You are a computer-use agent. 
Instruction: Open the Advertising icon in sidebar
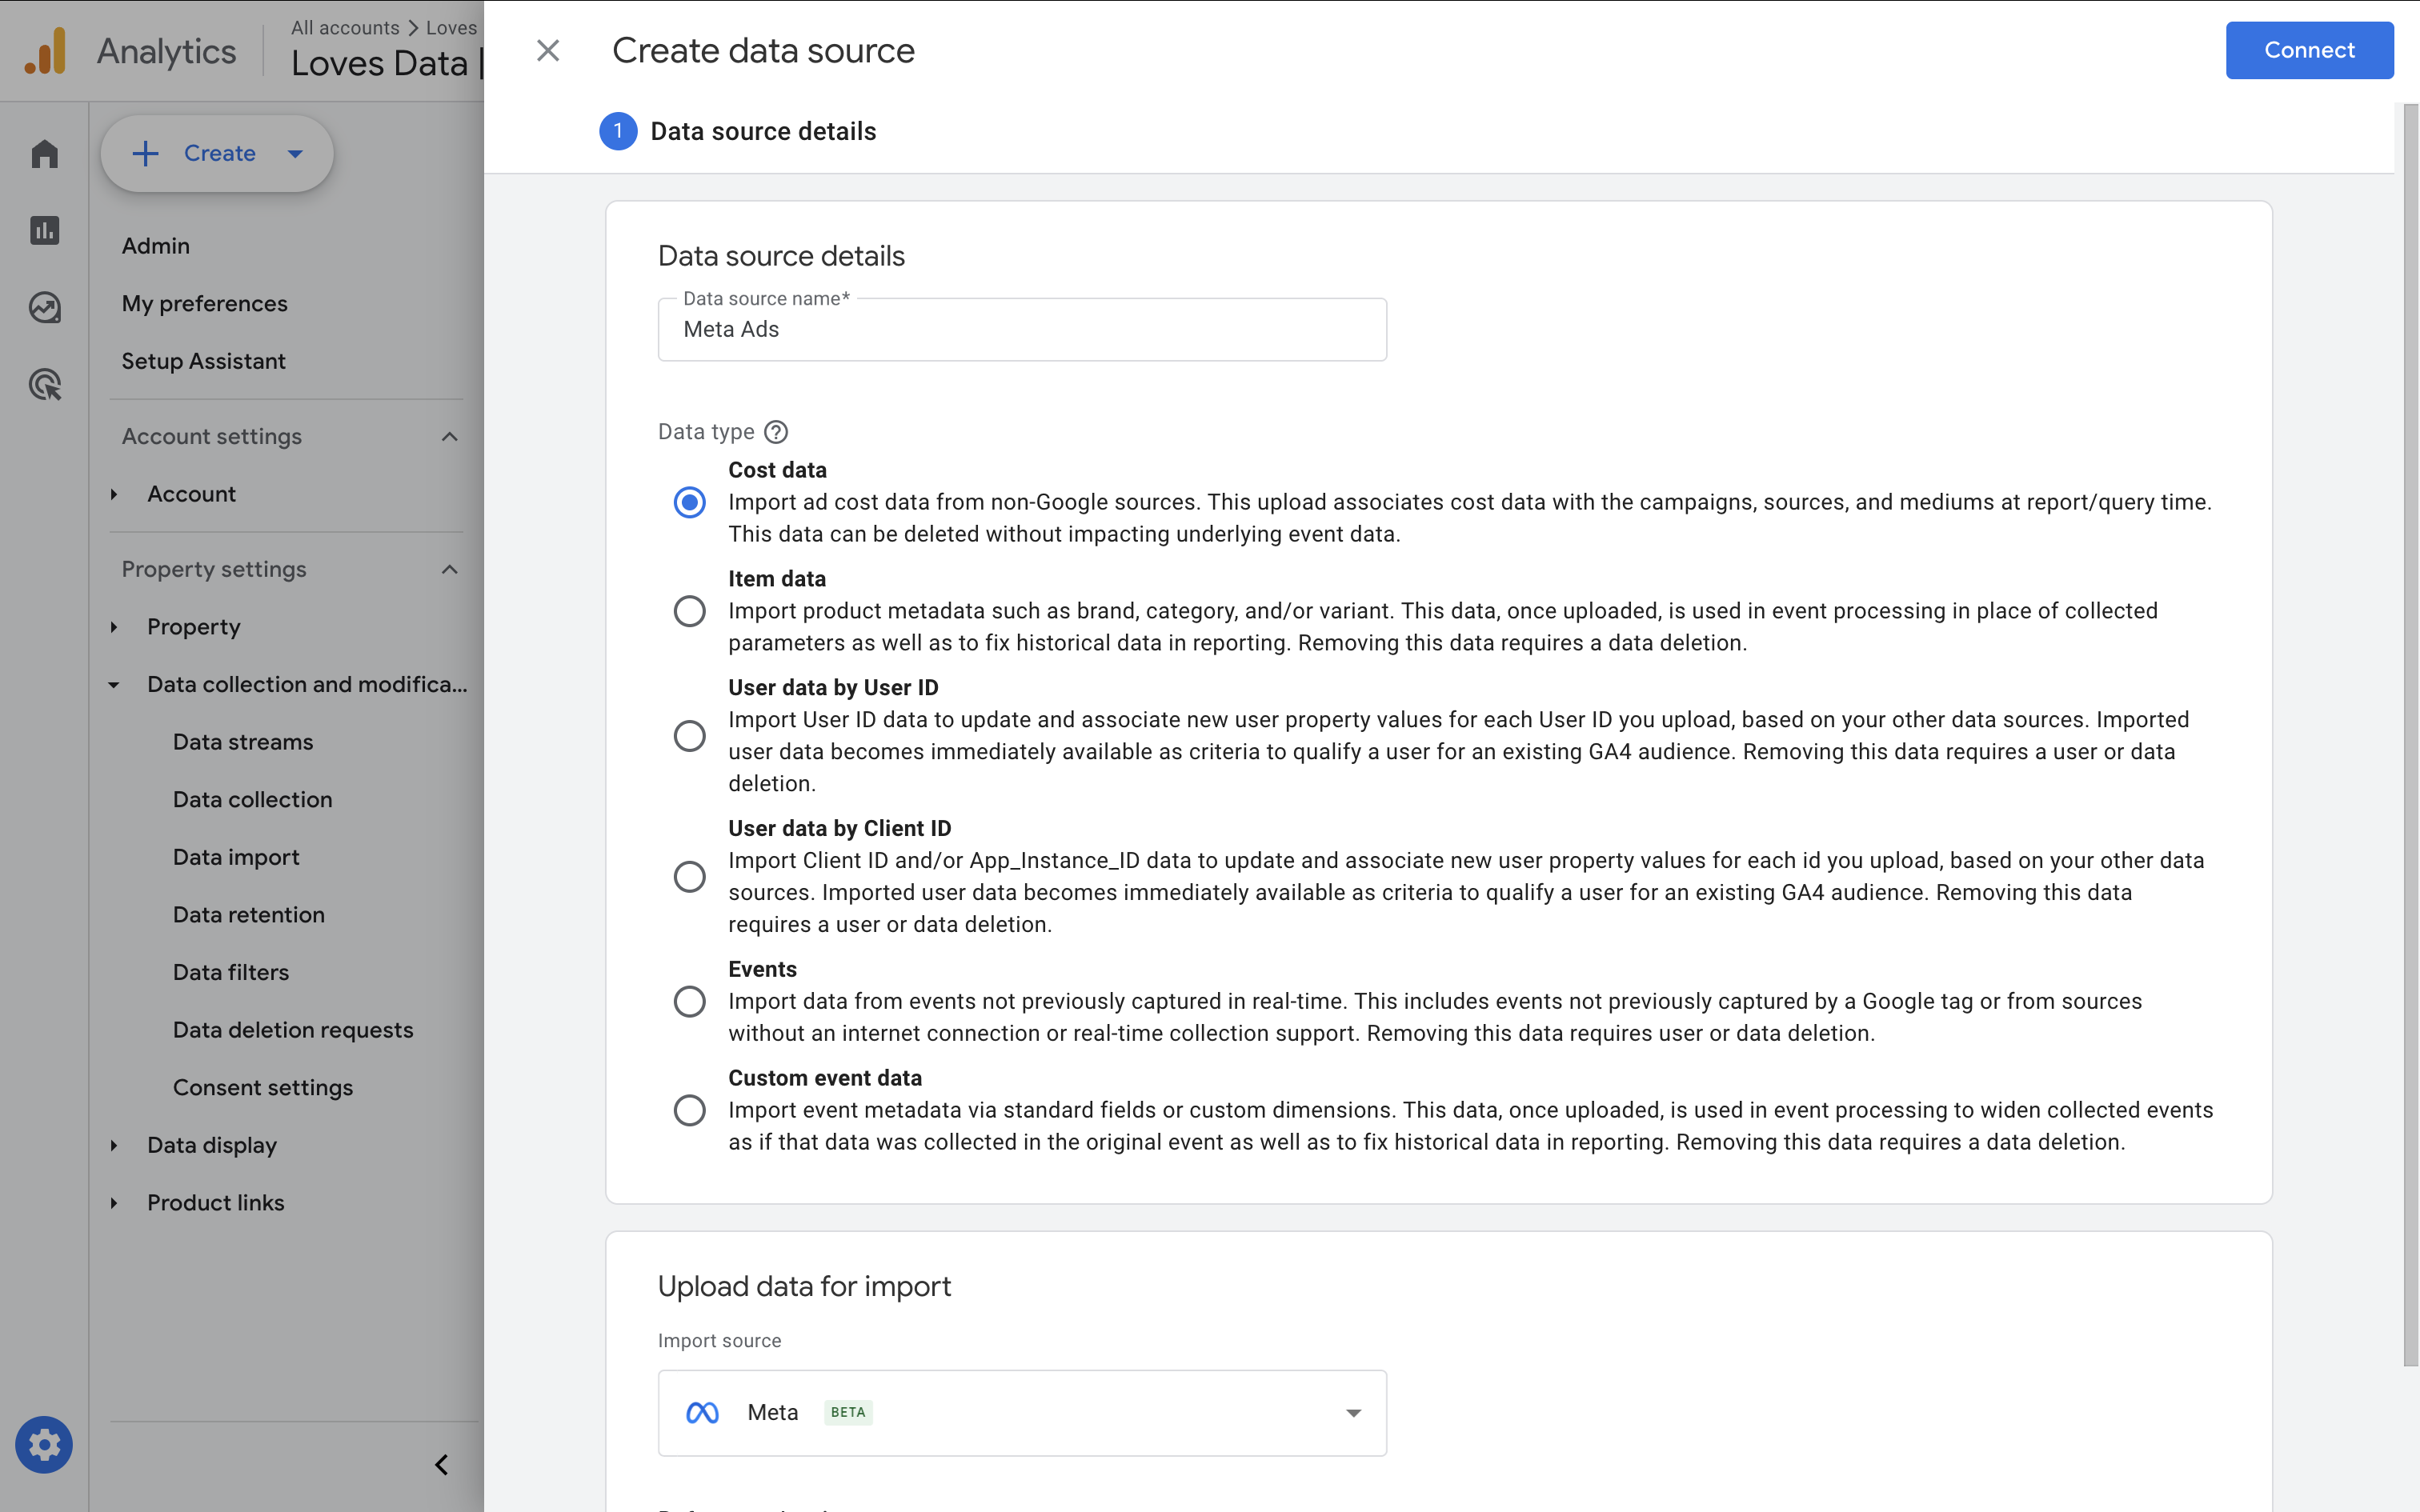point(44,384)
